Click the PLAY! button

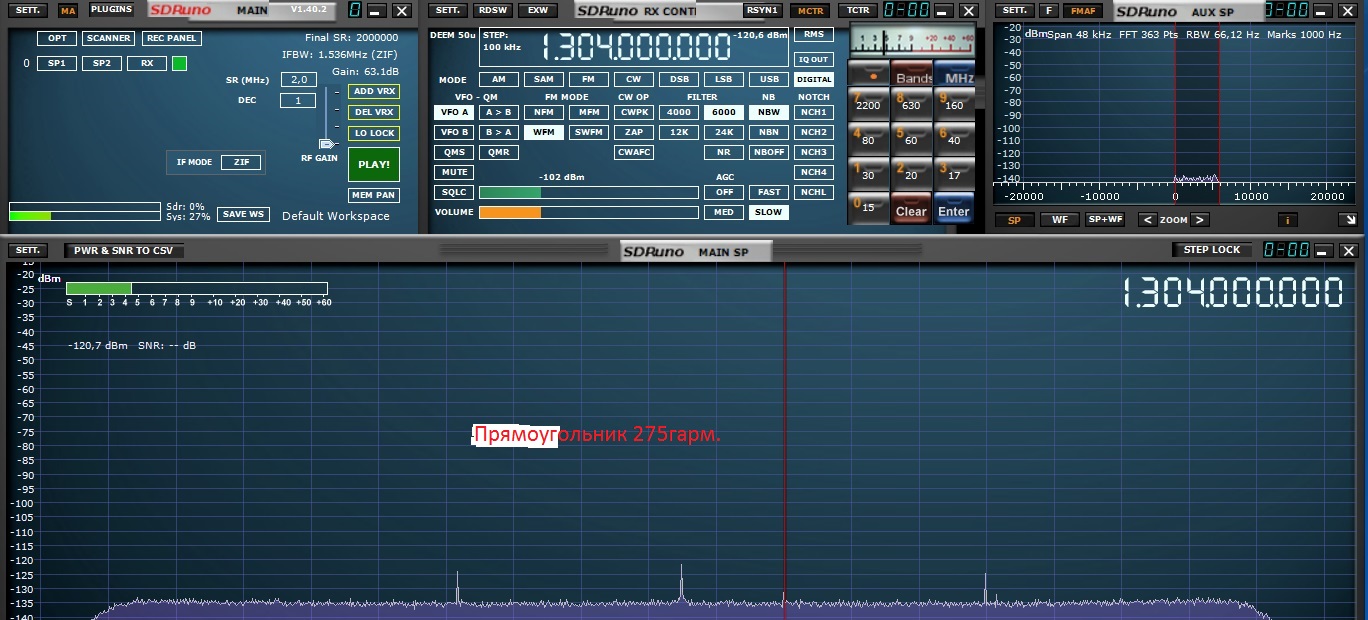pyautogui.click(x=374, y=164)
